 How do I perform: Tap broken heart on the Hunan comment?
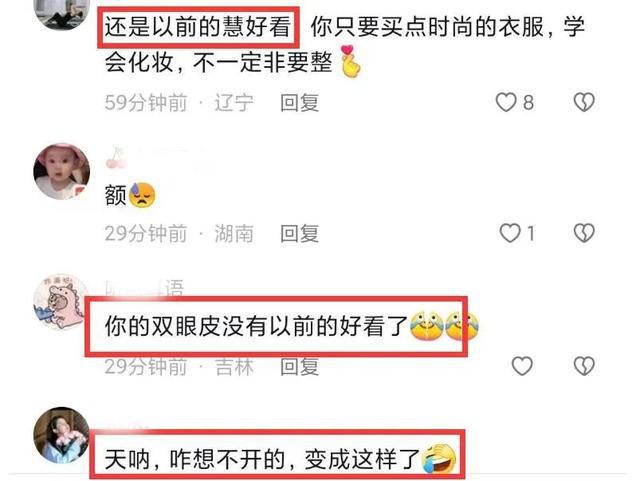click(584, 233)
